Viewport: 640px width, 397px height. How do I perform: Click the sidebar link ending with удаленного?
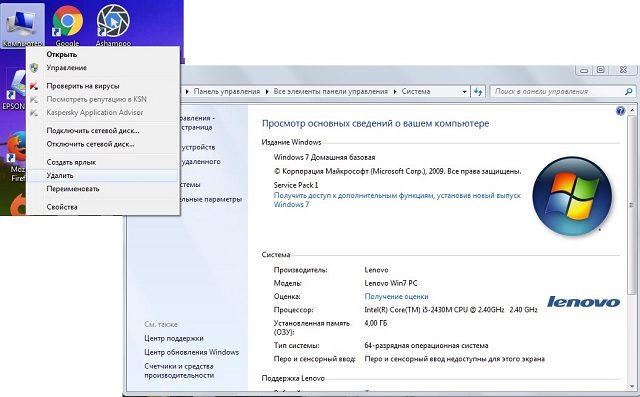(200, 162)
